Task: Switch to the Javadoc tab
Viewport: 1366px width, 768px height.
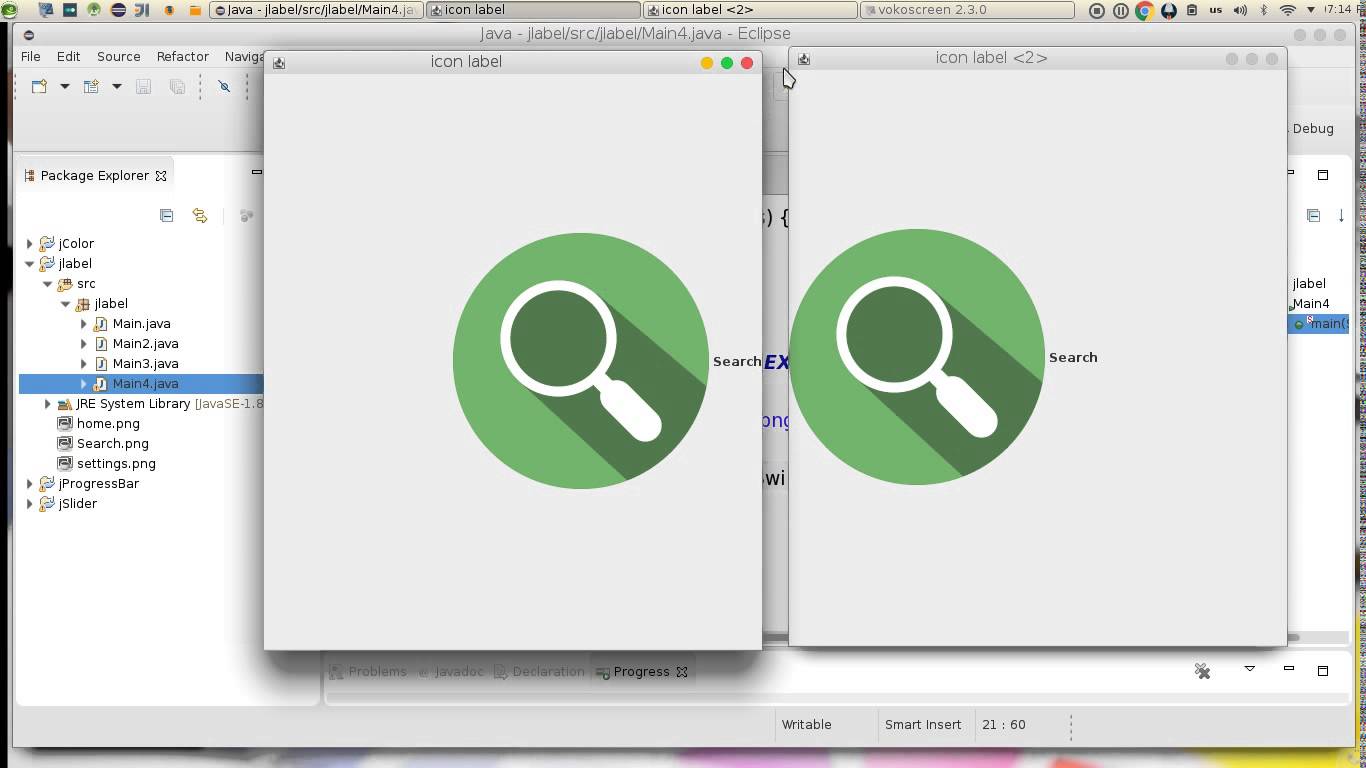Action: (451, 672)
